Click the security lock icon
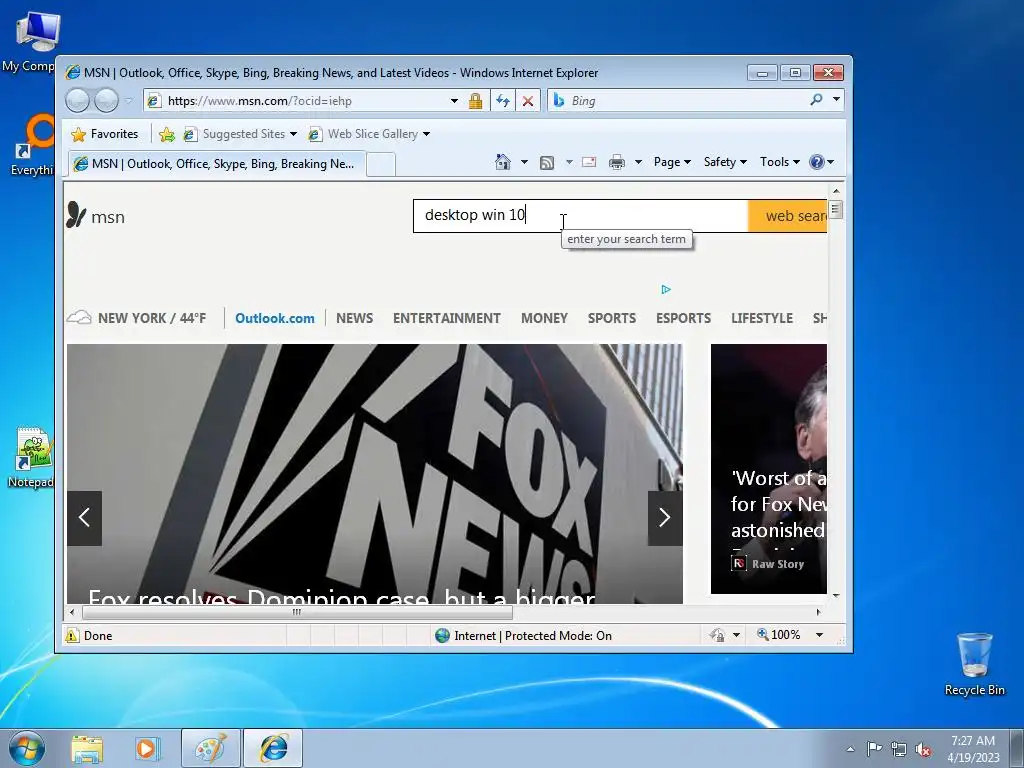This screenshot has width=1024, height=768. click(475, 101)
